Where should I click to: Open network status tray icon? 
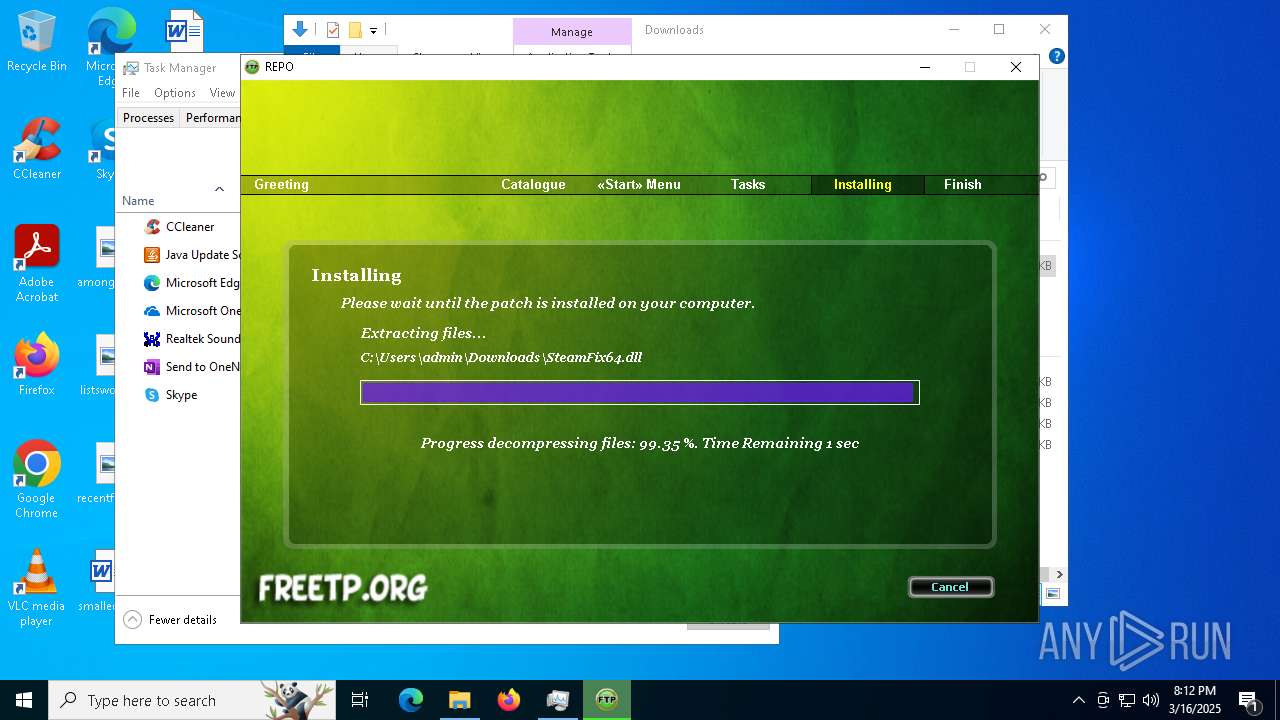(x=1127, y=700)
